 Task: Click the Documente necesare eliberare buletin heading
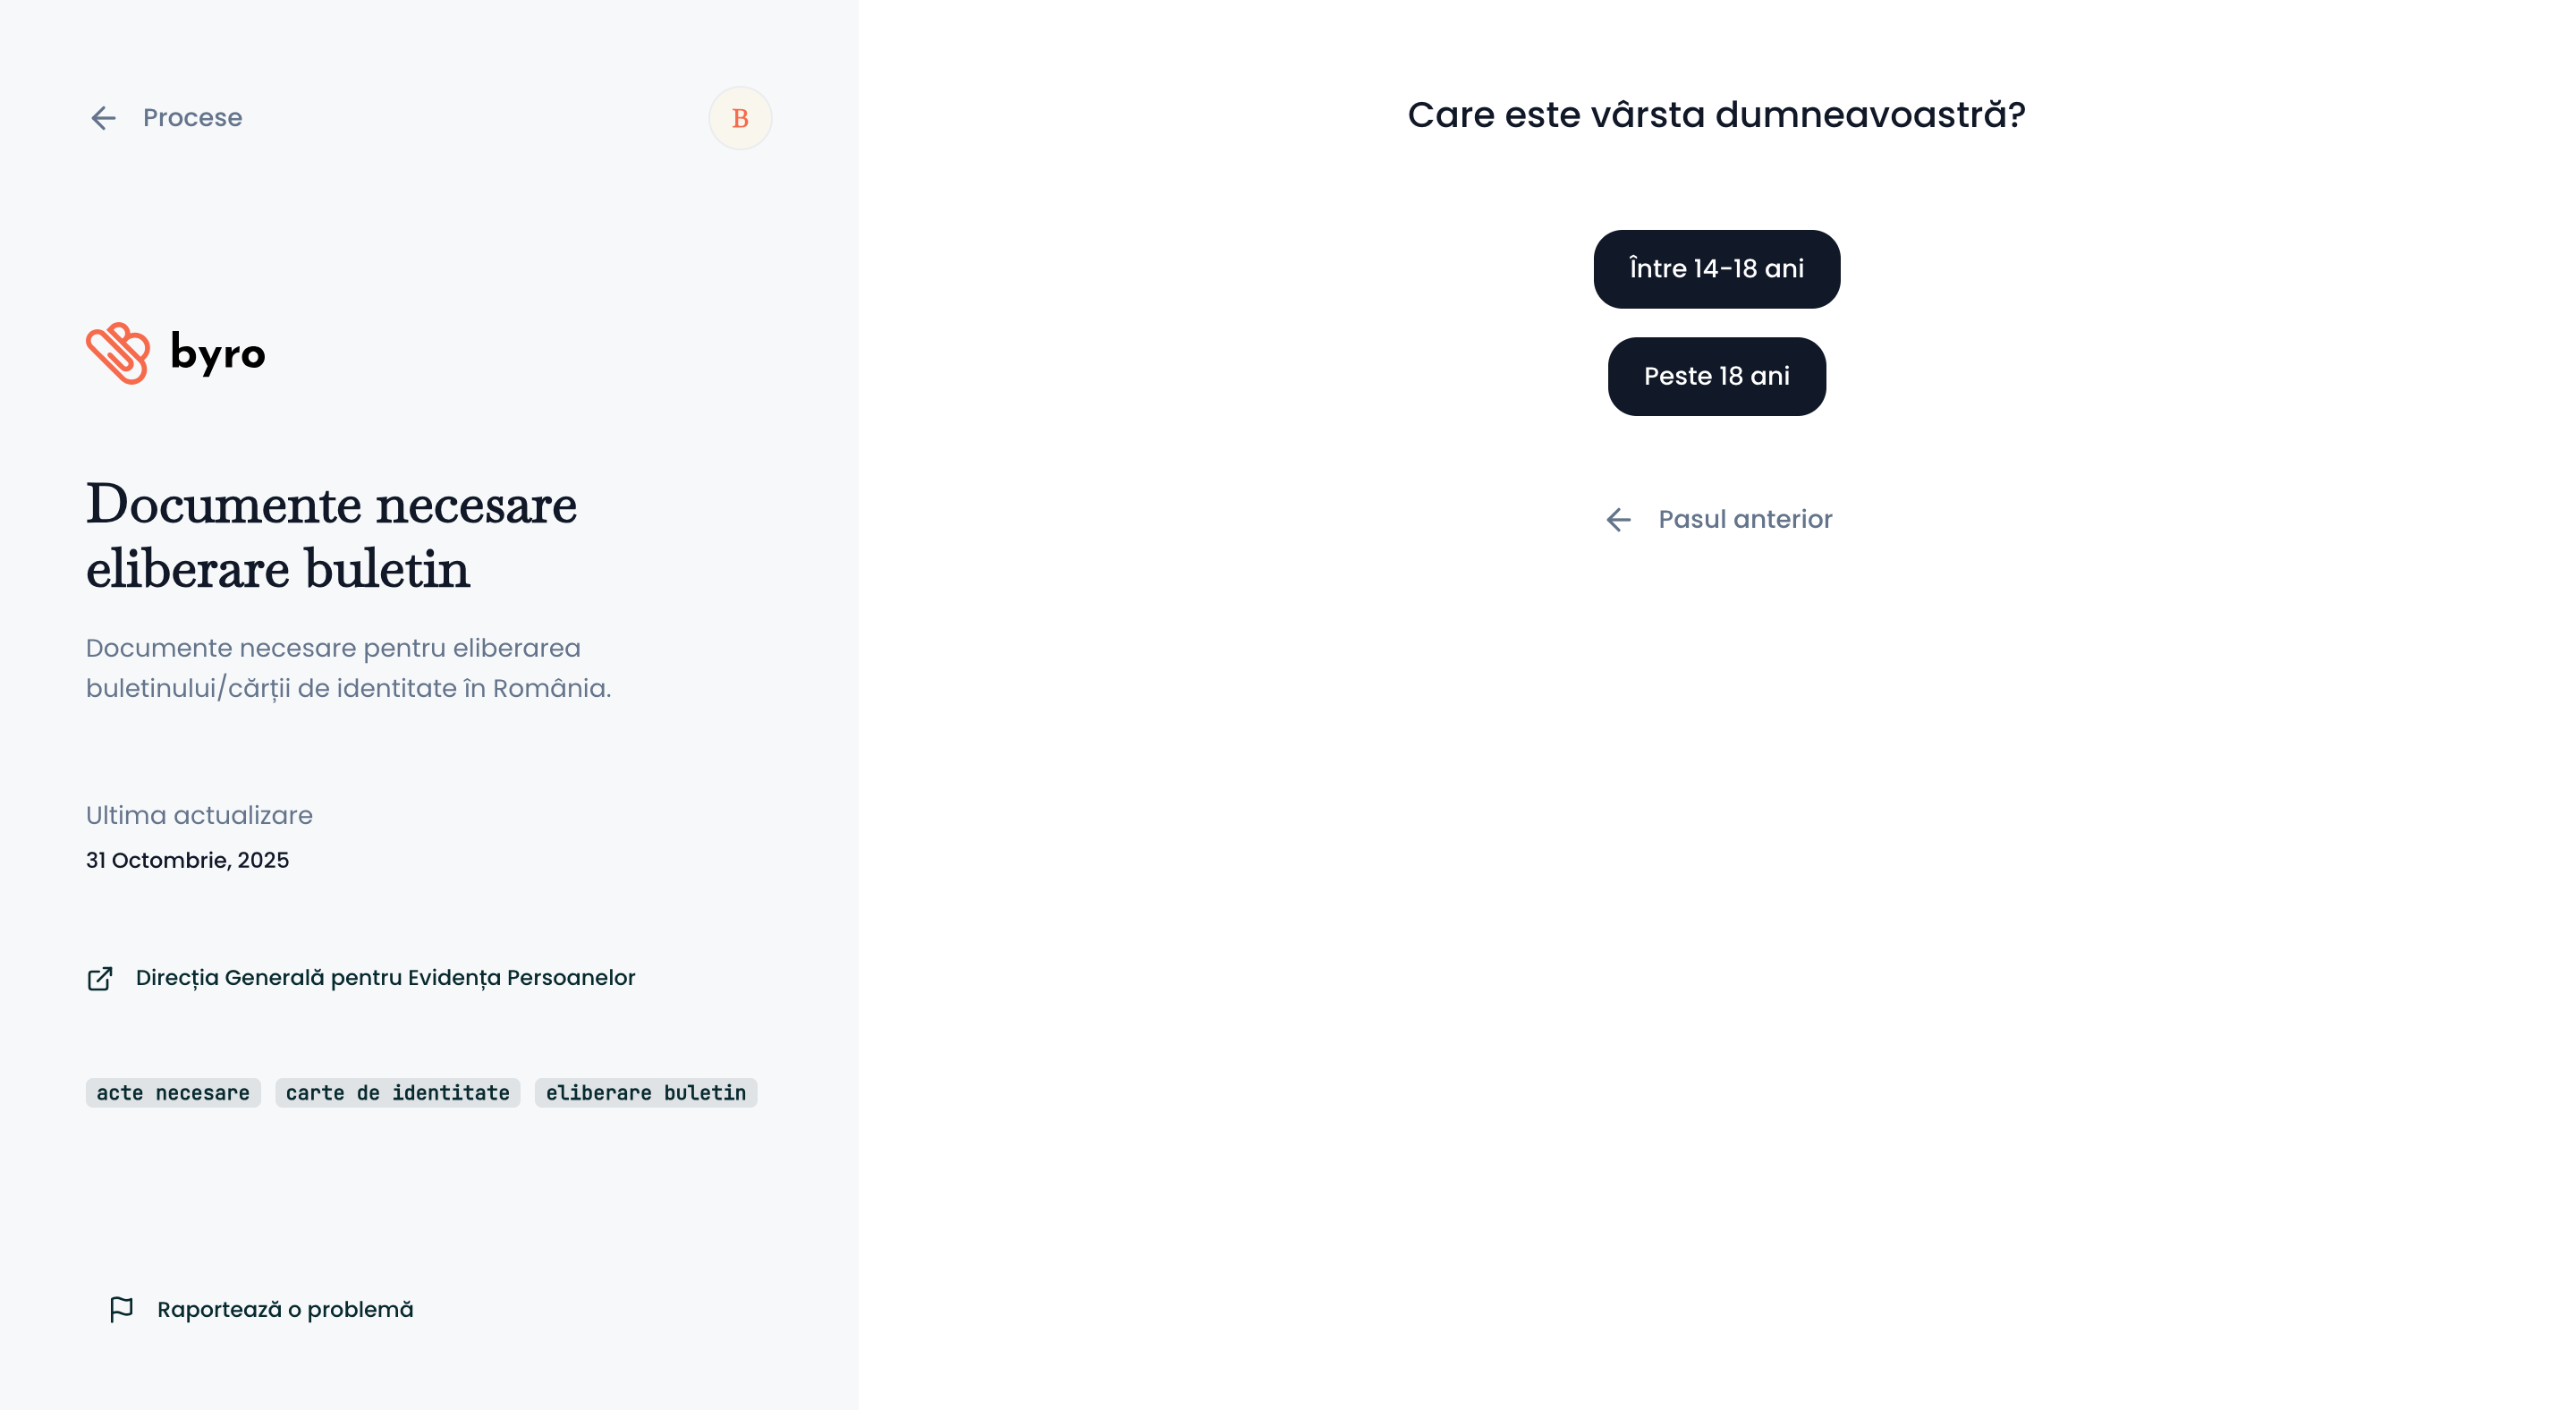[x=331, y=536]
